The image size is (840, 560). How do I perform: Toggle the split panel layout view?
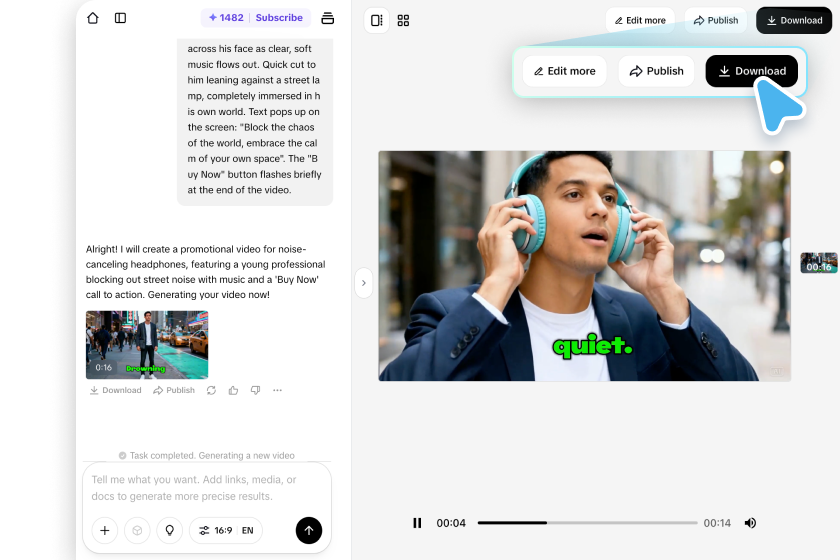[377, 20]
